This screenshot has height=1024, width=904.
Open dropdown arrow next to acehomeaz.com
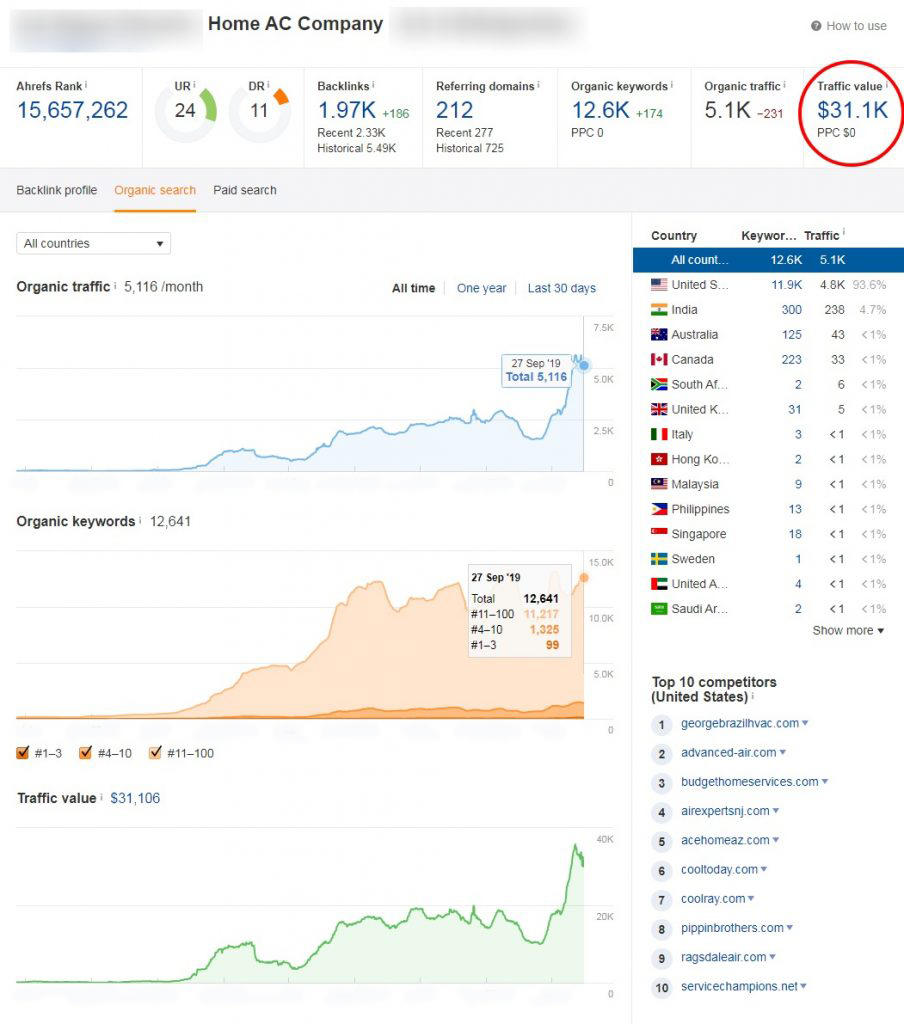[x=775, y=840]
